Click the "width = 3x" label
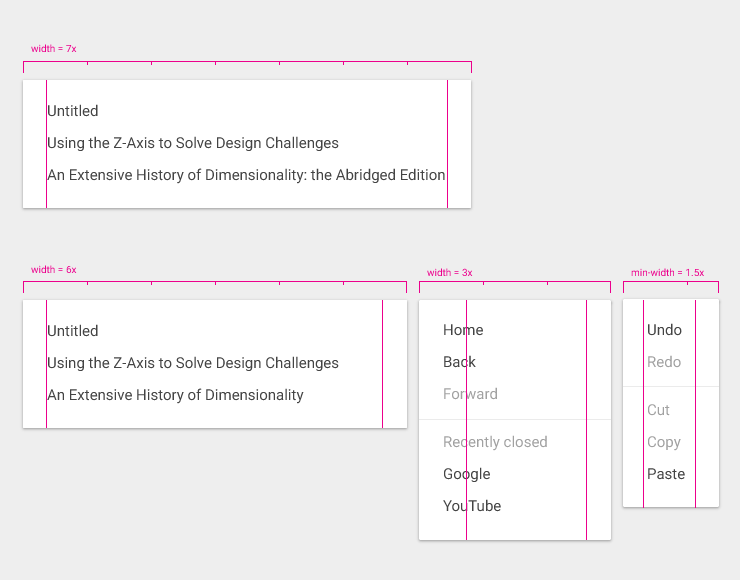The height and width of the screenshot is (580, 740). click(450, 273)
